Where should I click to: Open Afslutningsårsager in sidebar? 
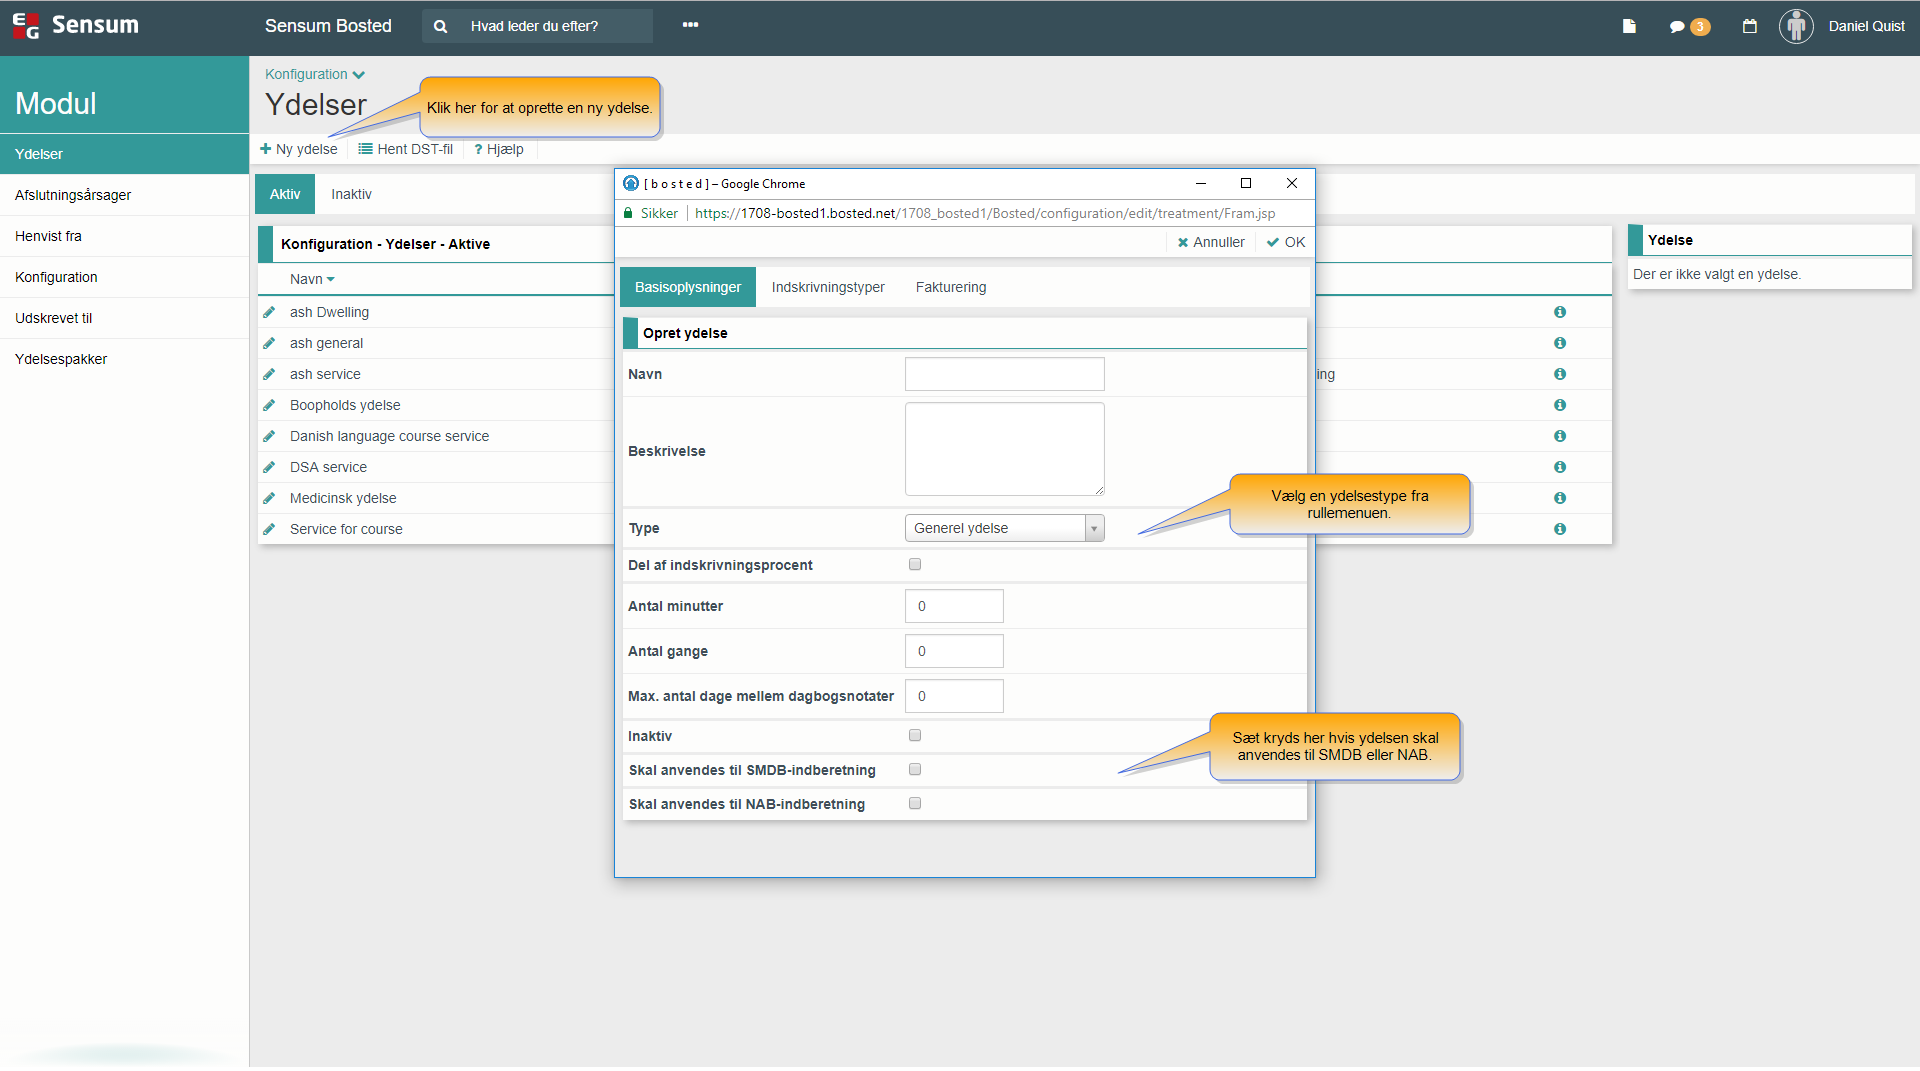124,195
